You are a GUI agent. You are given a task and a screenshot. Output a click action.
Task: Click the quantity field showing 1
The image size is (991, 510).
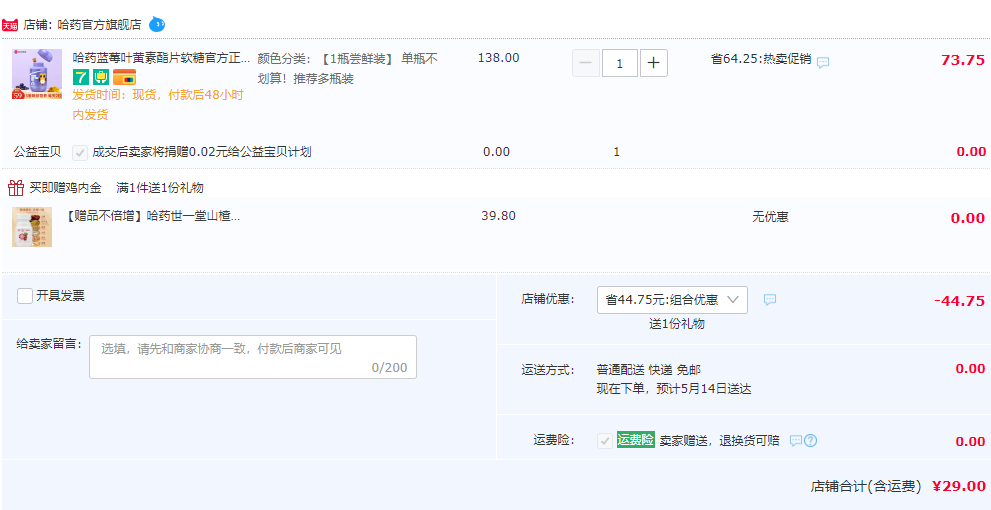tap(619, 63)
